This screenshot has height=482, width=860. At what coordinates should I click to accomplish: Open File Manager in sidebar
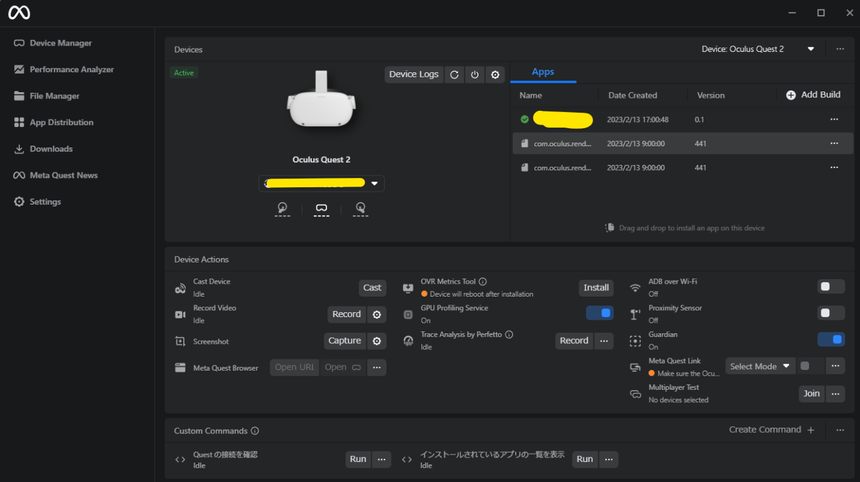pos(47,96)
